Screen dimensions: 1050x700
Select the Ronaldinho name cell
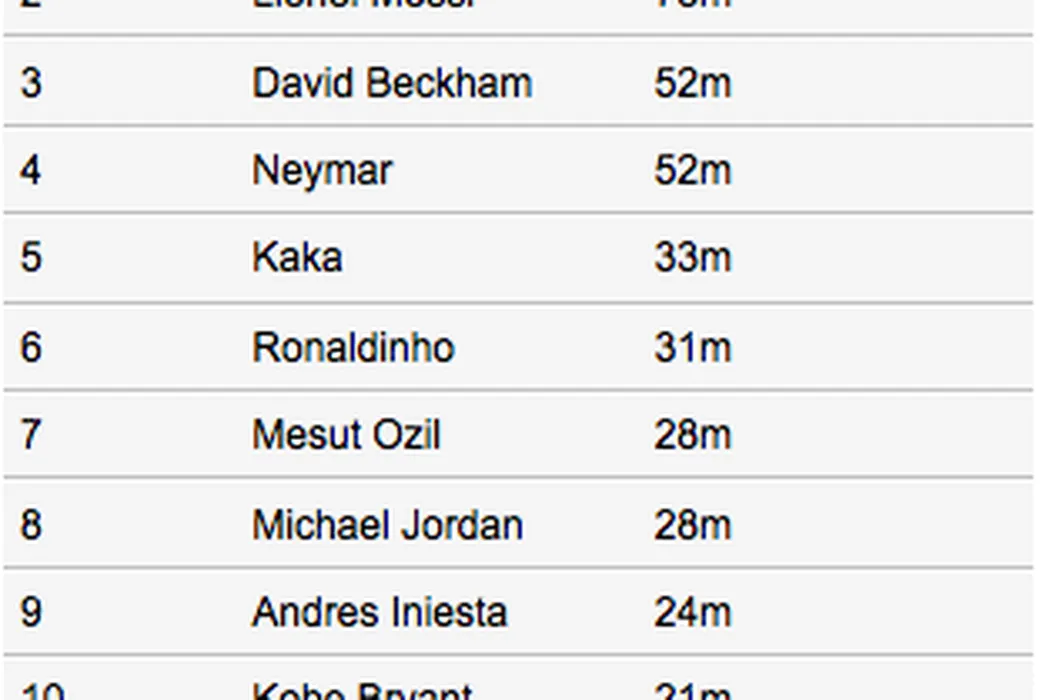coord(353,348)
